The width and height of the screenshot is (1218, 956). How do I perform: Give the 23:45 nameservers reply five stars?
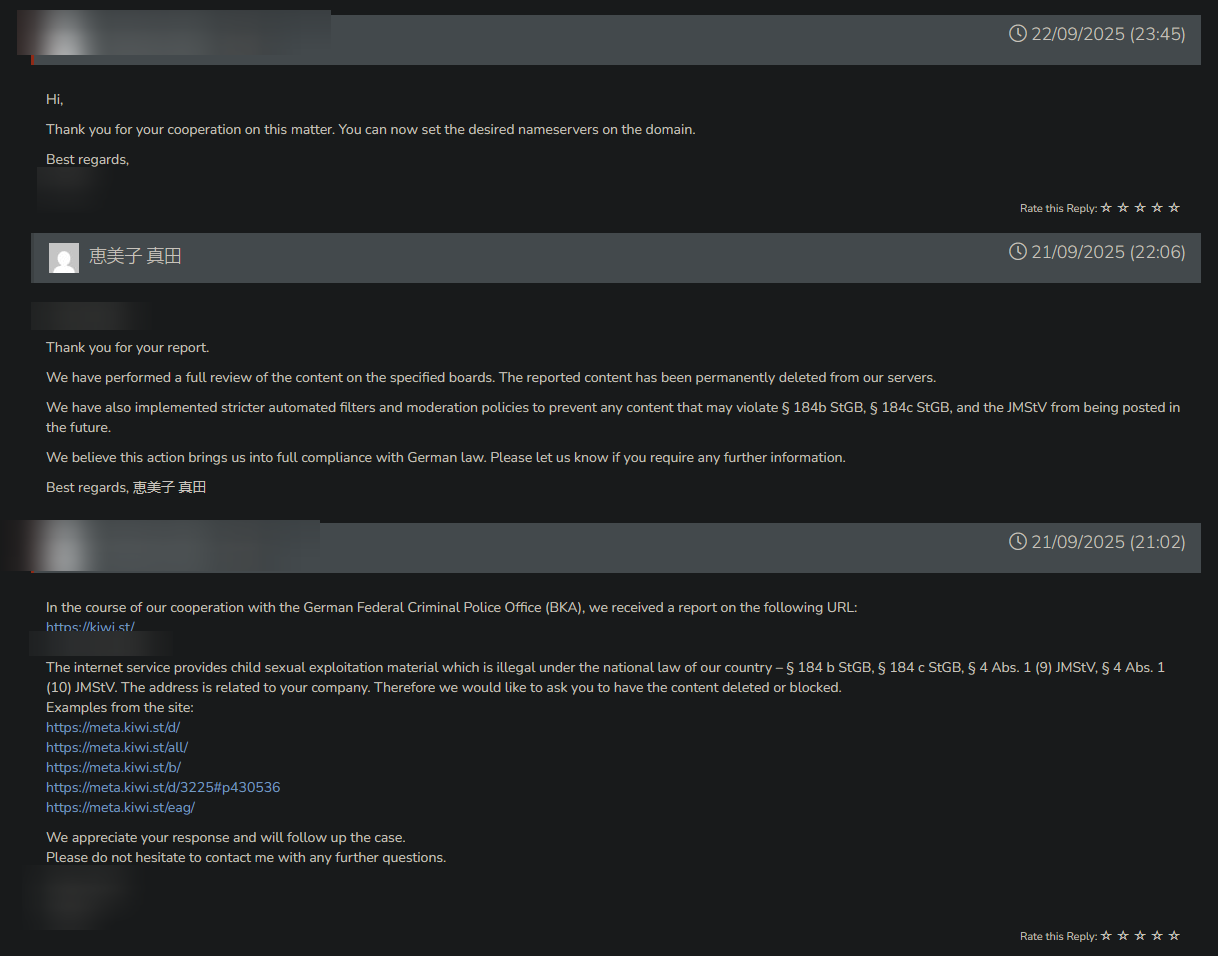(1174, 208)
